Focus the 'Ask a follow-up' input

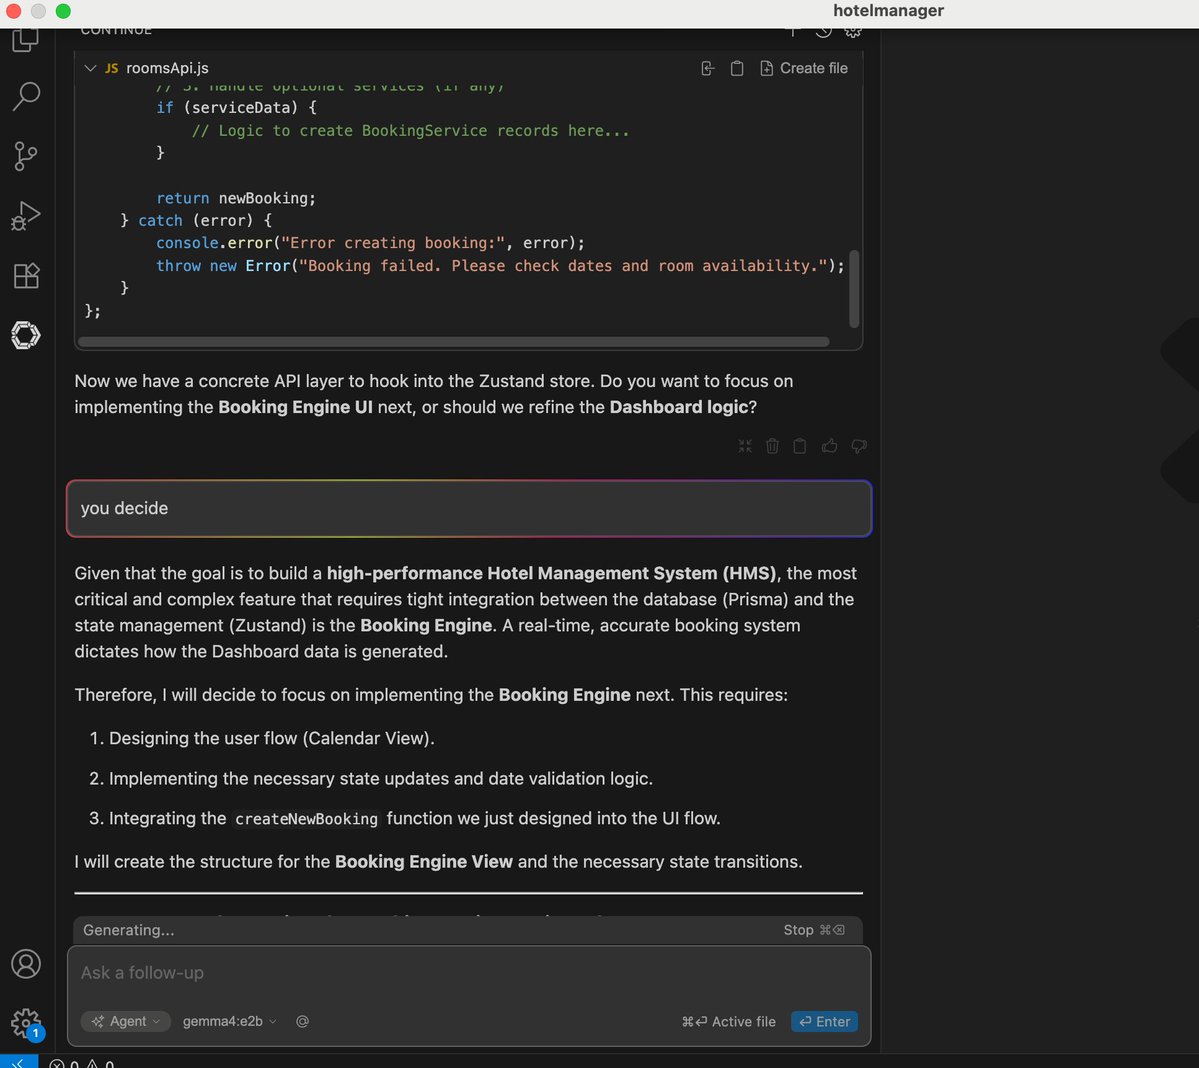469,972
